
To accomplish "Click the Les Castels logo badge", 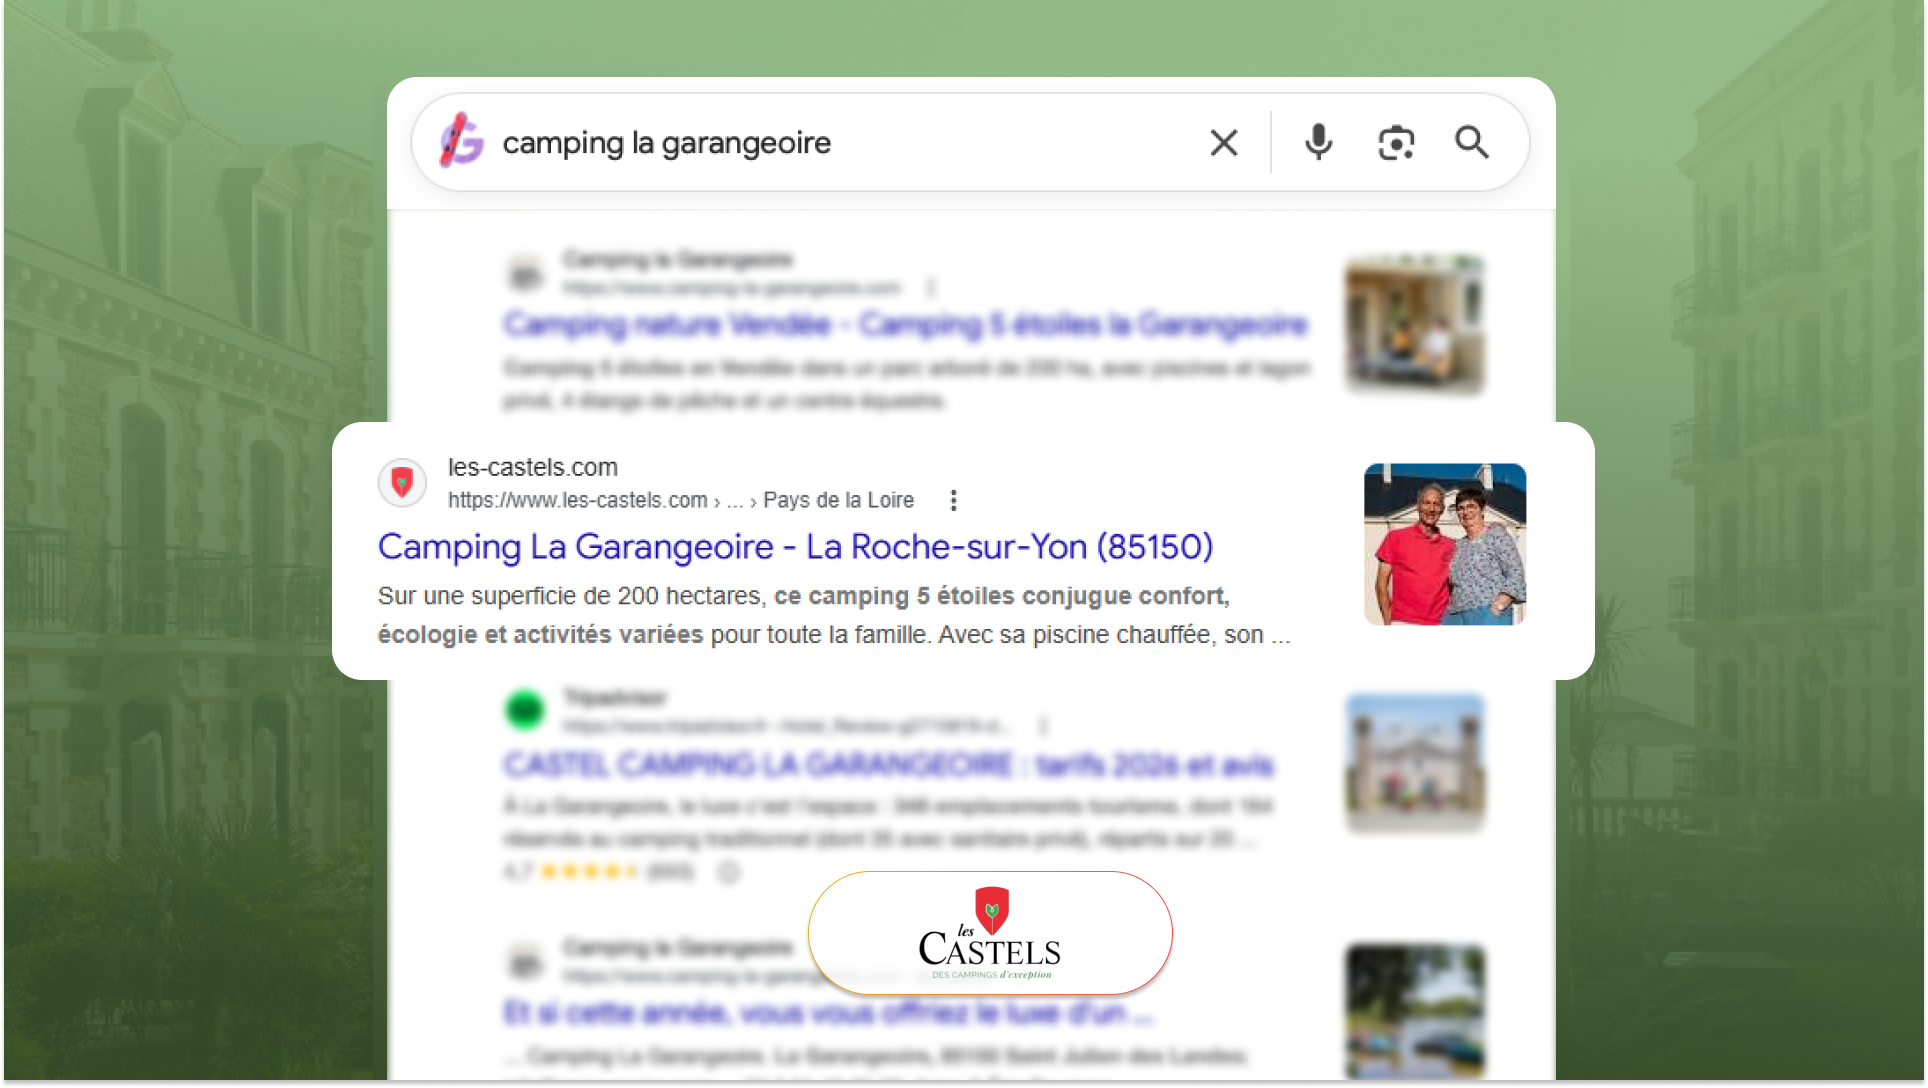I will [990, 933].
